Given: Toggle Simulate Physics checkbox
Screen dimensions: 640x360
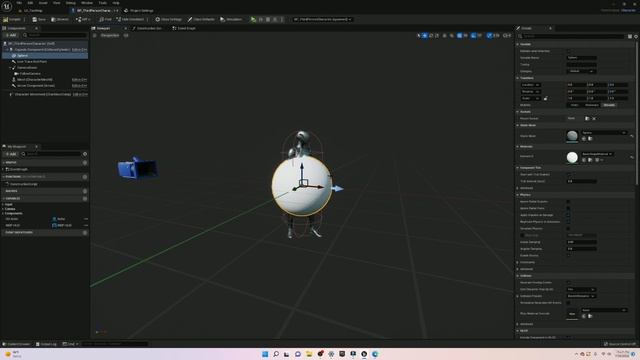Looking at the screenshot, I should click(568, 229).
